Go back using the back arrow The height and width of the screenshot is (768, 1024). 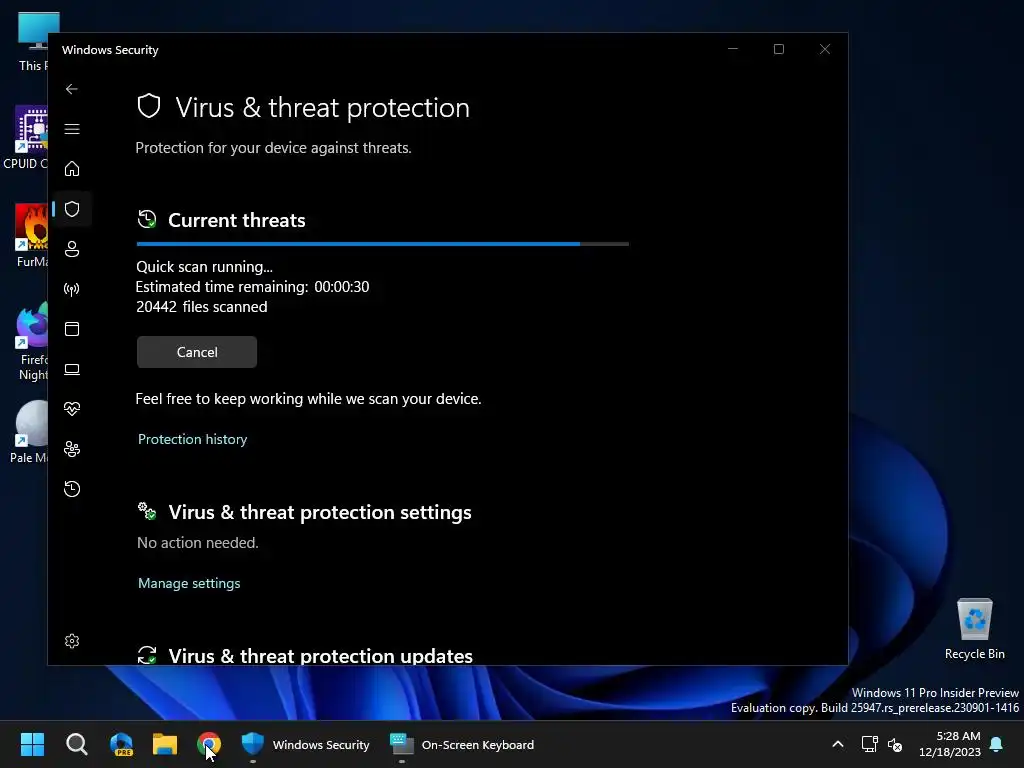[x=72, y=89]
